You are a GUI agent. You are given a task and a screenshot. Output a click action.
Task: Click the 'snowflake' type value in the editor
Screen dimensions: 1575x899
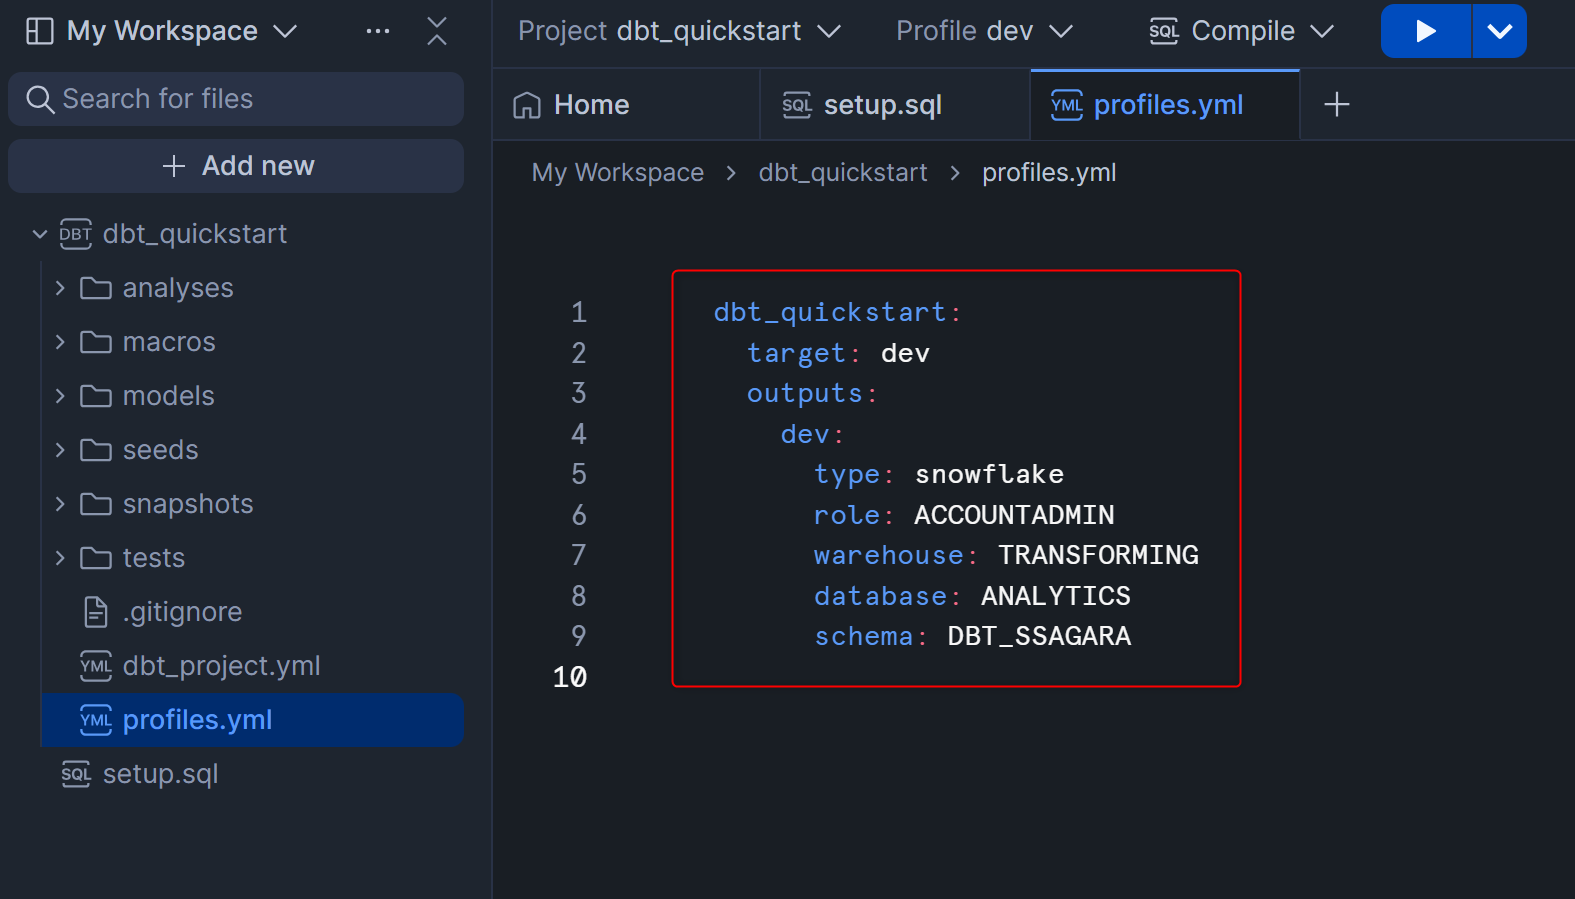[x=990, y=474]
